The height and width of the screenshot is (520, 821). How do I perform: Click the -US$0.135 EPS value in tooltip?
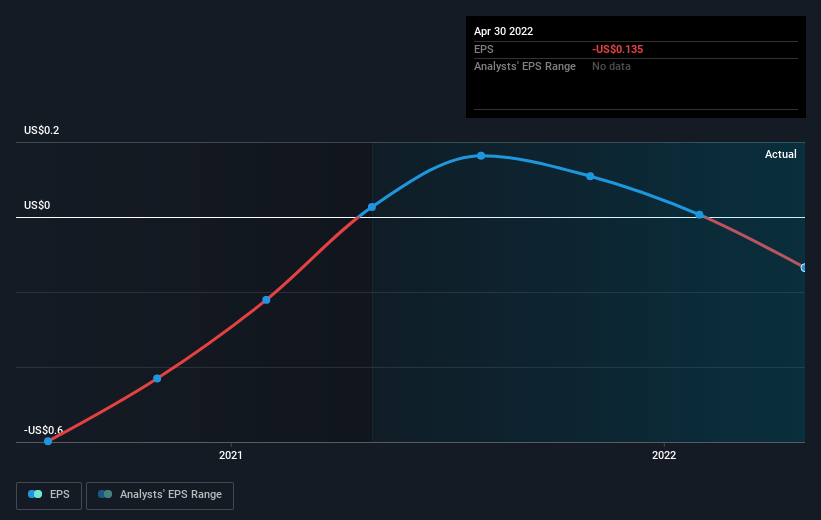coord(617,49)
